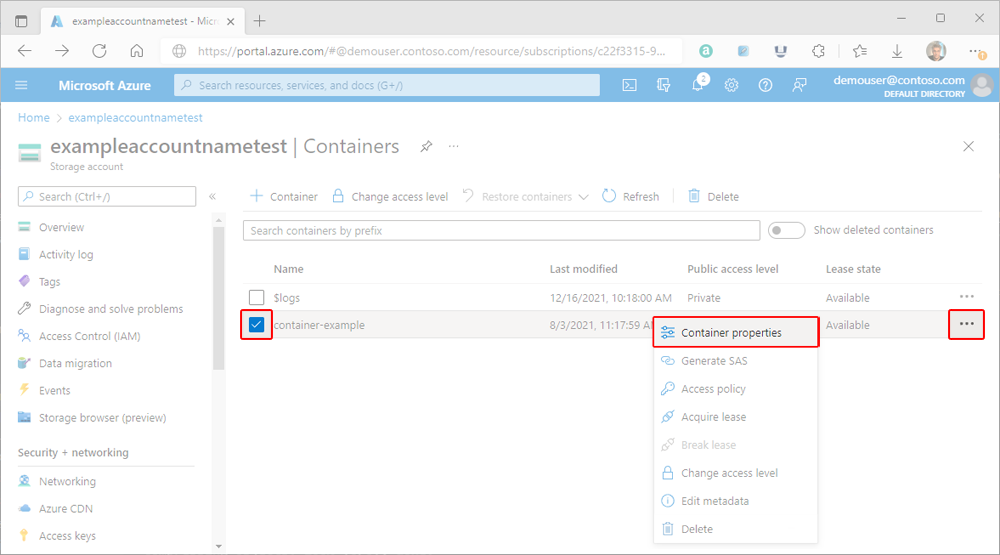Image resolution: width=1000 pixels, height=555 pixels.
Task: Click the Home breadcrumb link
Action: pos(33,118)
